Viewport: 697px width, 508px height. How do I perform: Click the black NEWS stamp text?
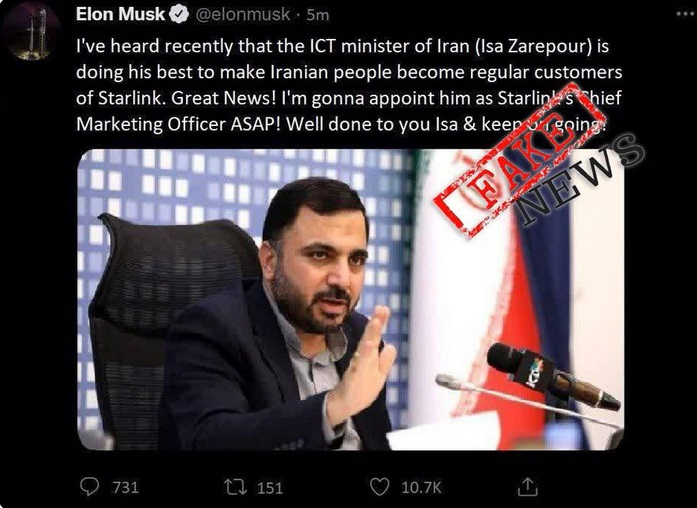(x=580, y=180)
